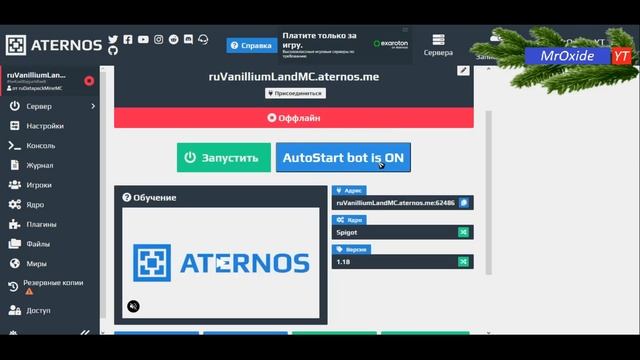Click the Плагины puzzle icon

15,224
